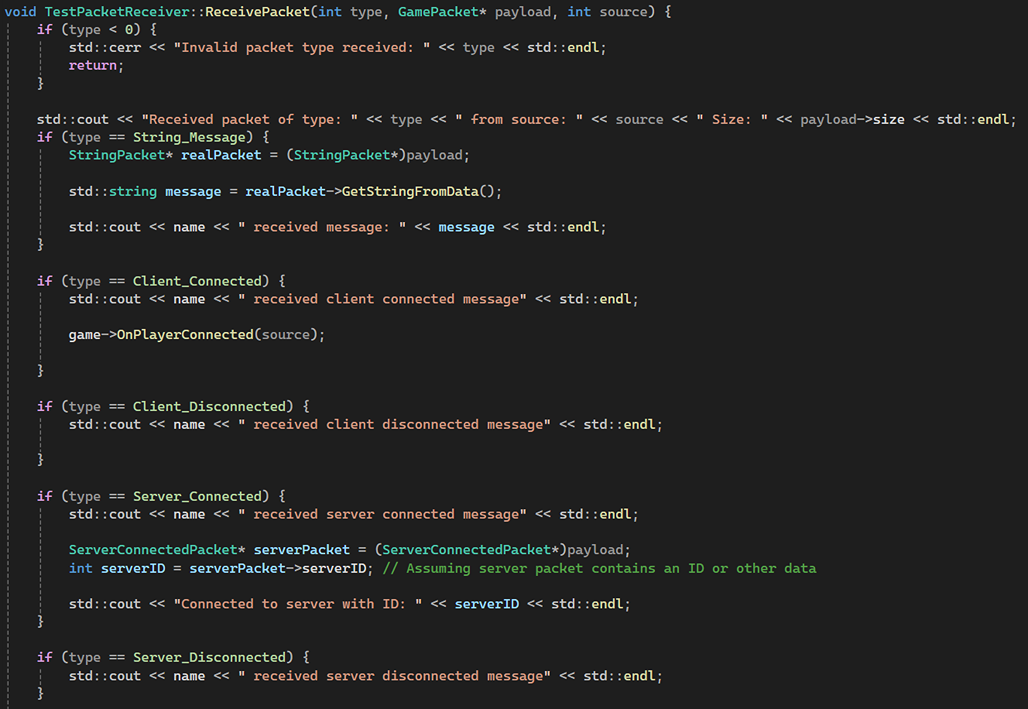Click the OnPlayerConnected method call

(x=185, y=334)
